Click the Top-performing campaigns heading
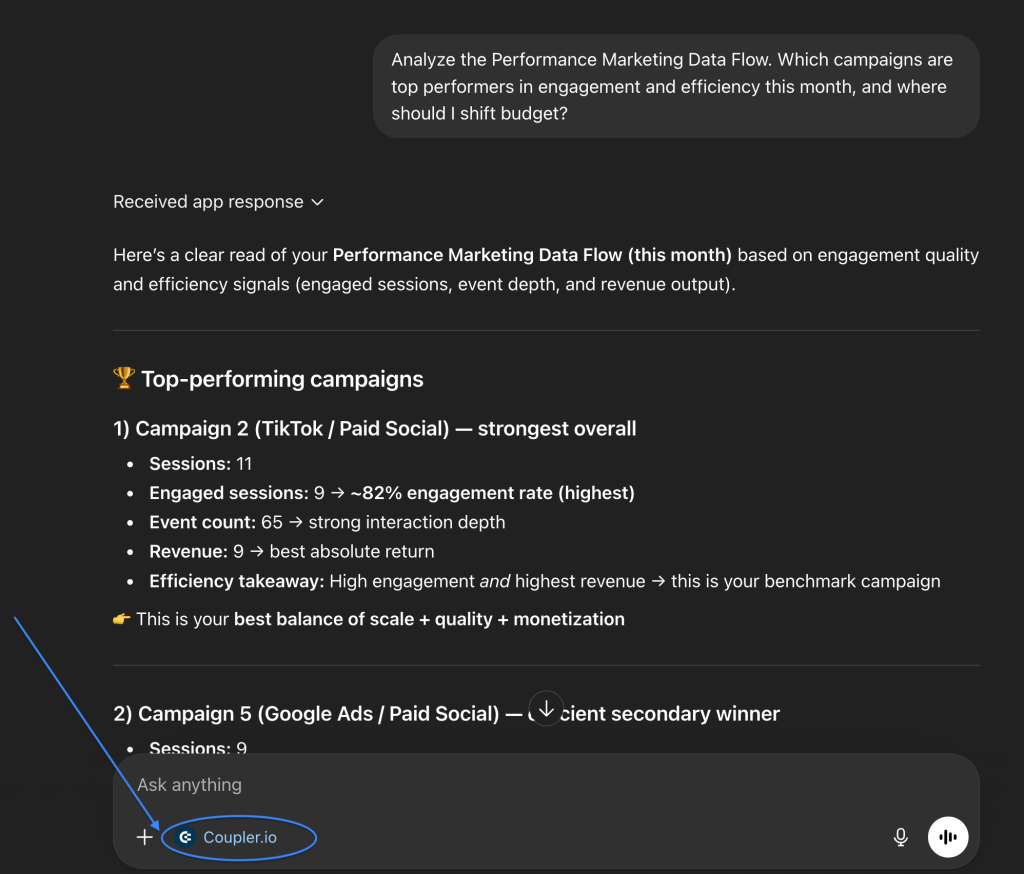1024x874 pixels. tap(282, 379)
